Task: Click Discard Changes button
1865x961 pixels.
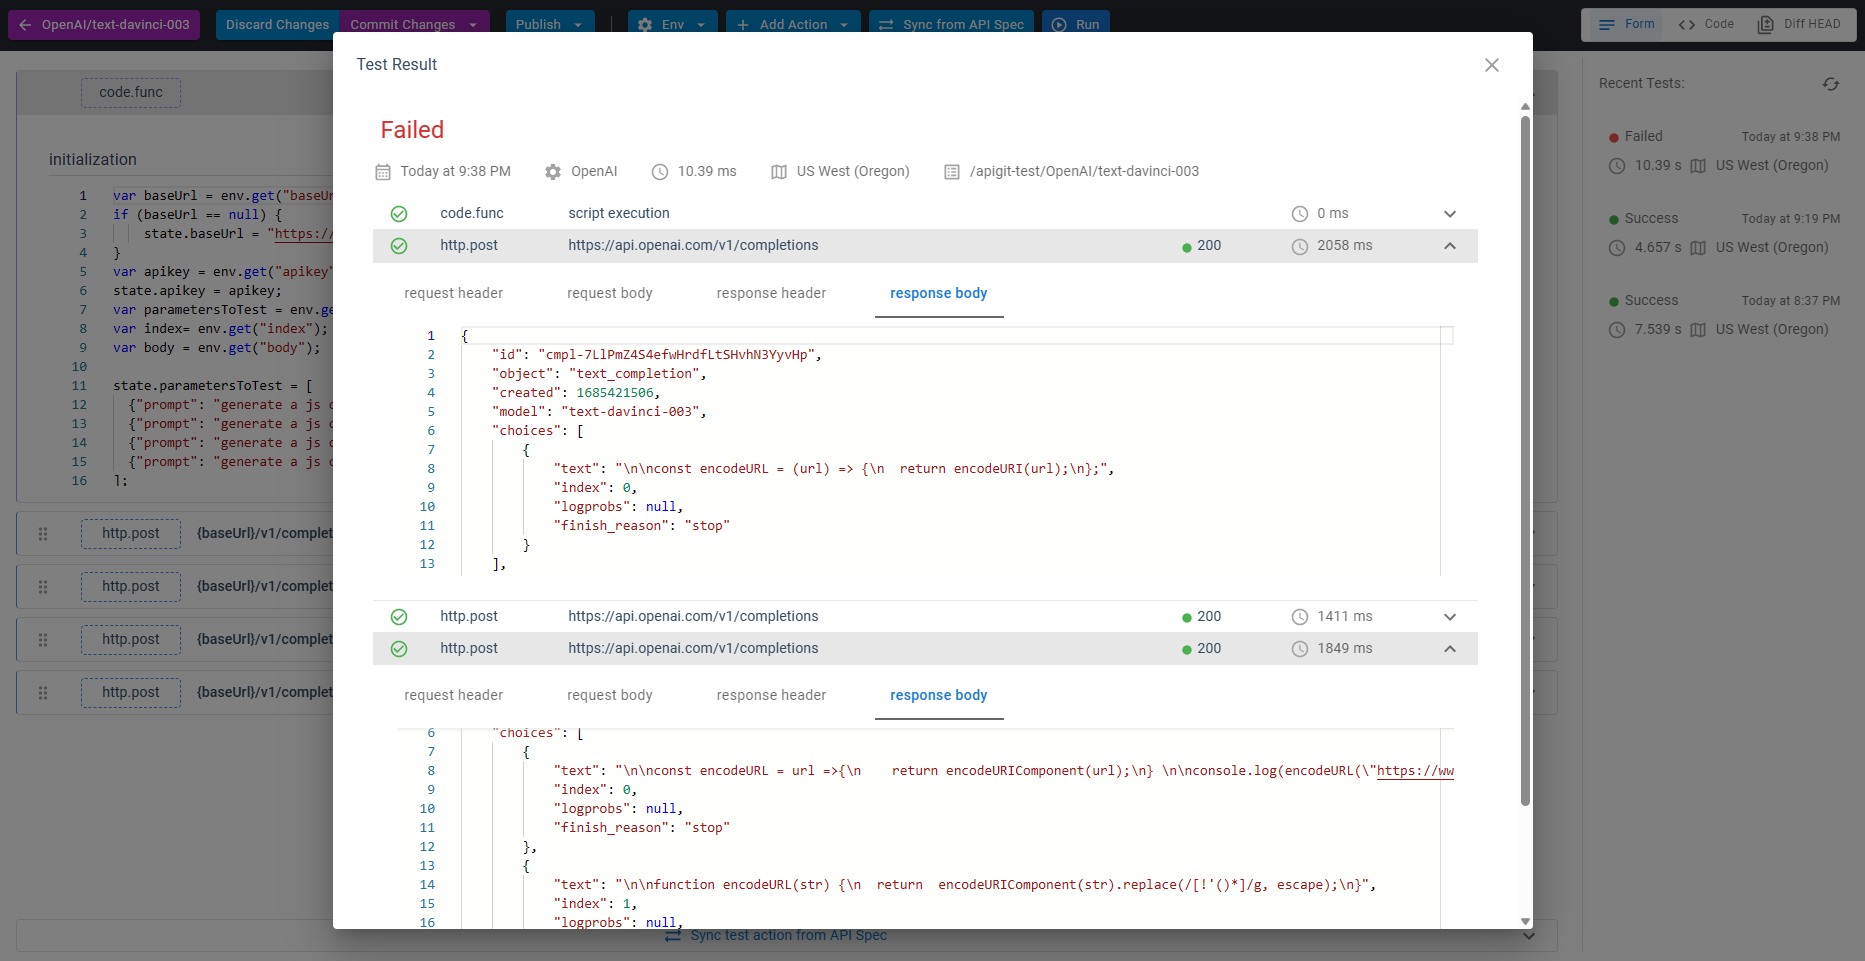Action: tap(277, 25)
